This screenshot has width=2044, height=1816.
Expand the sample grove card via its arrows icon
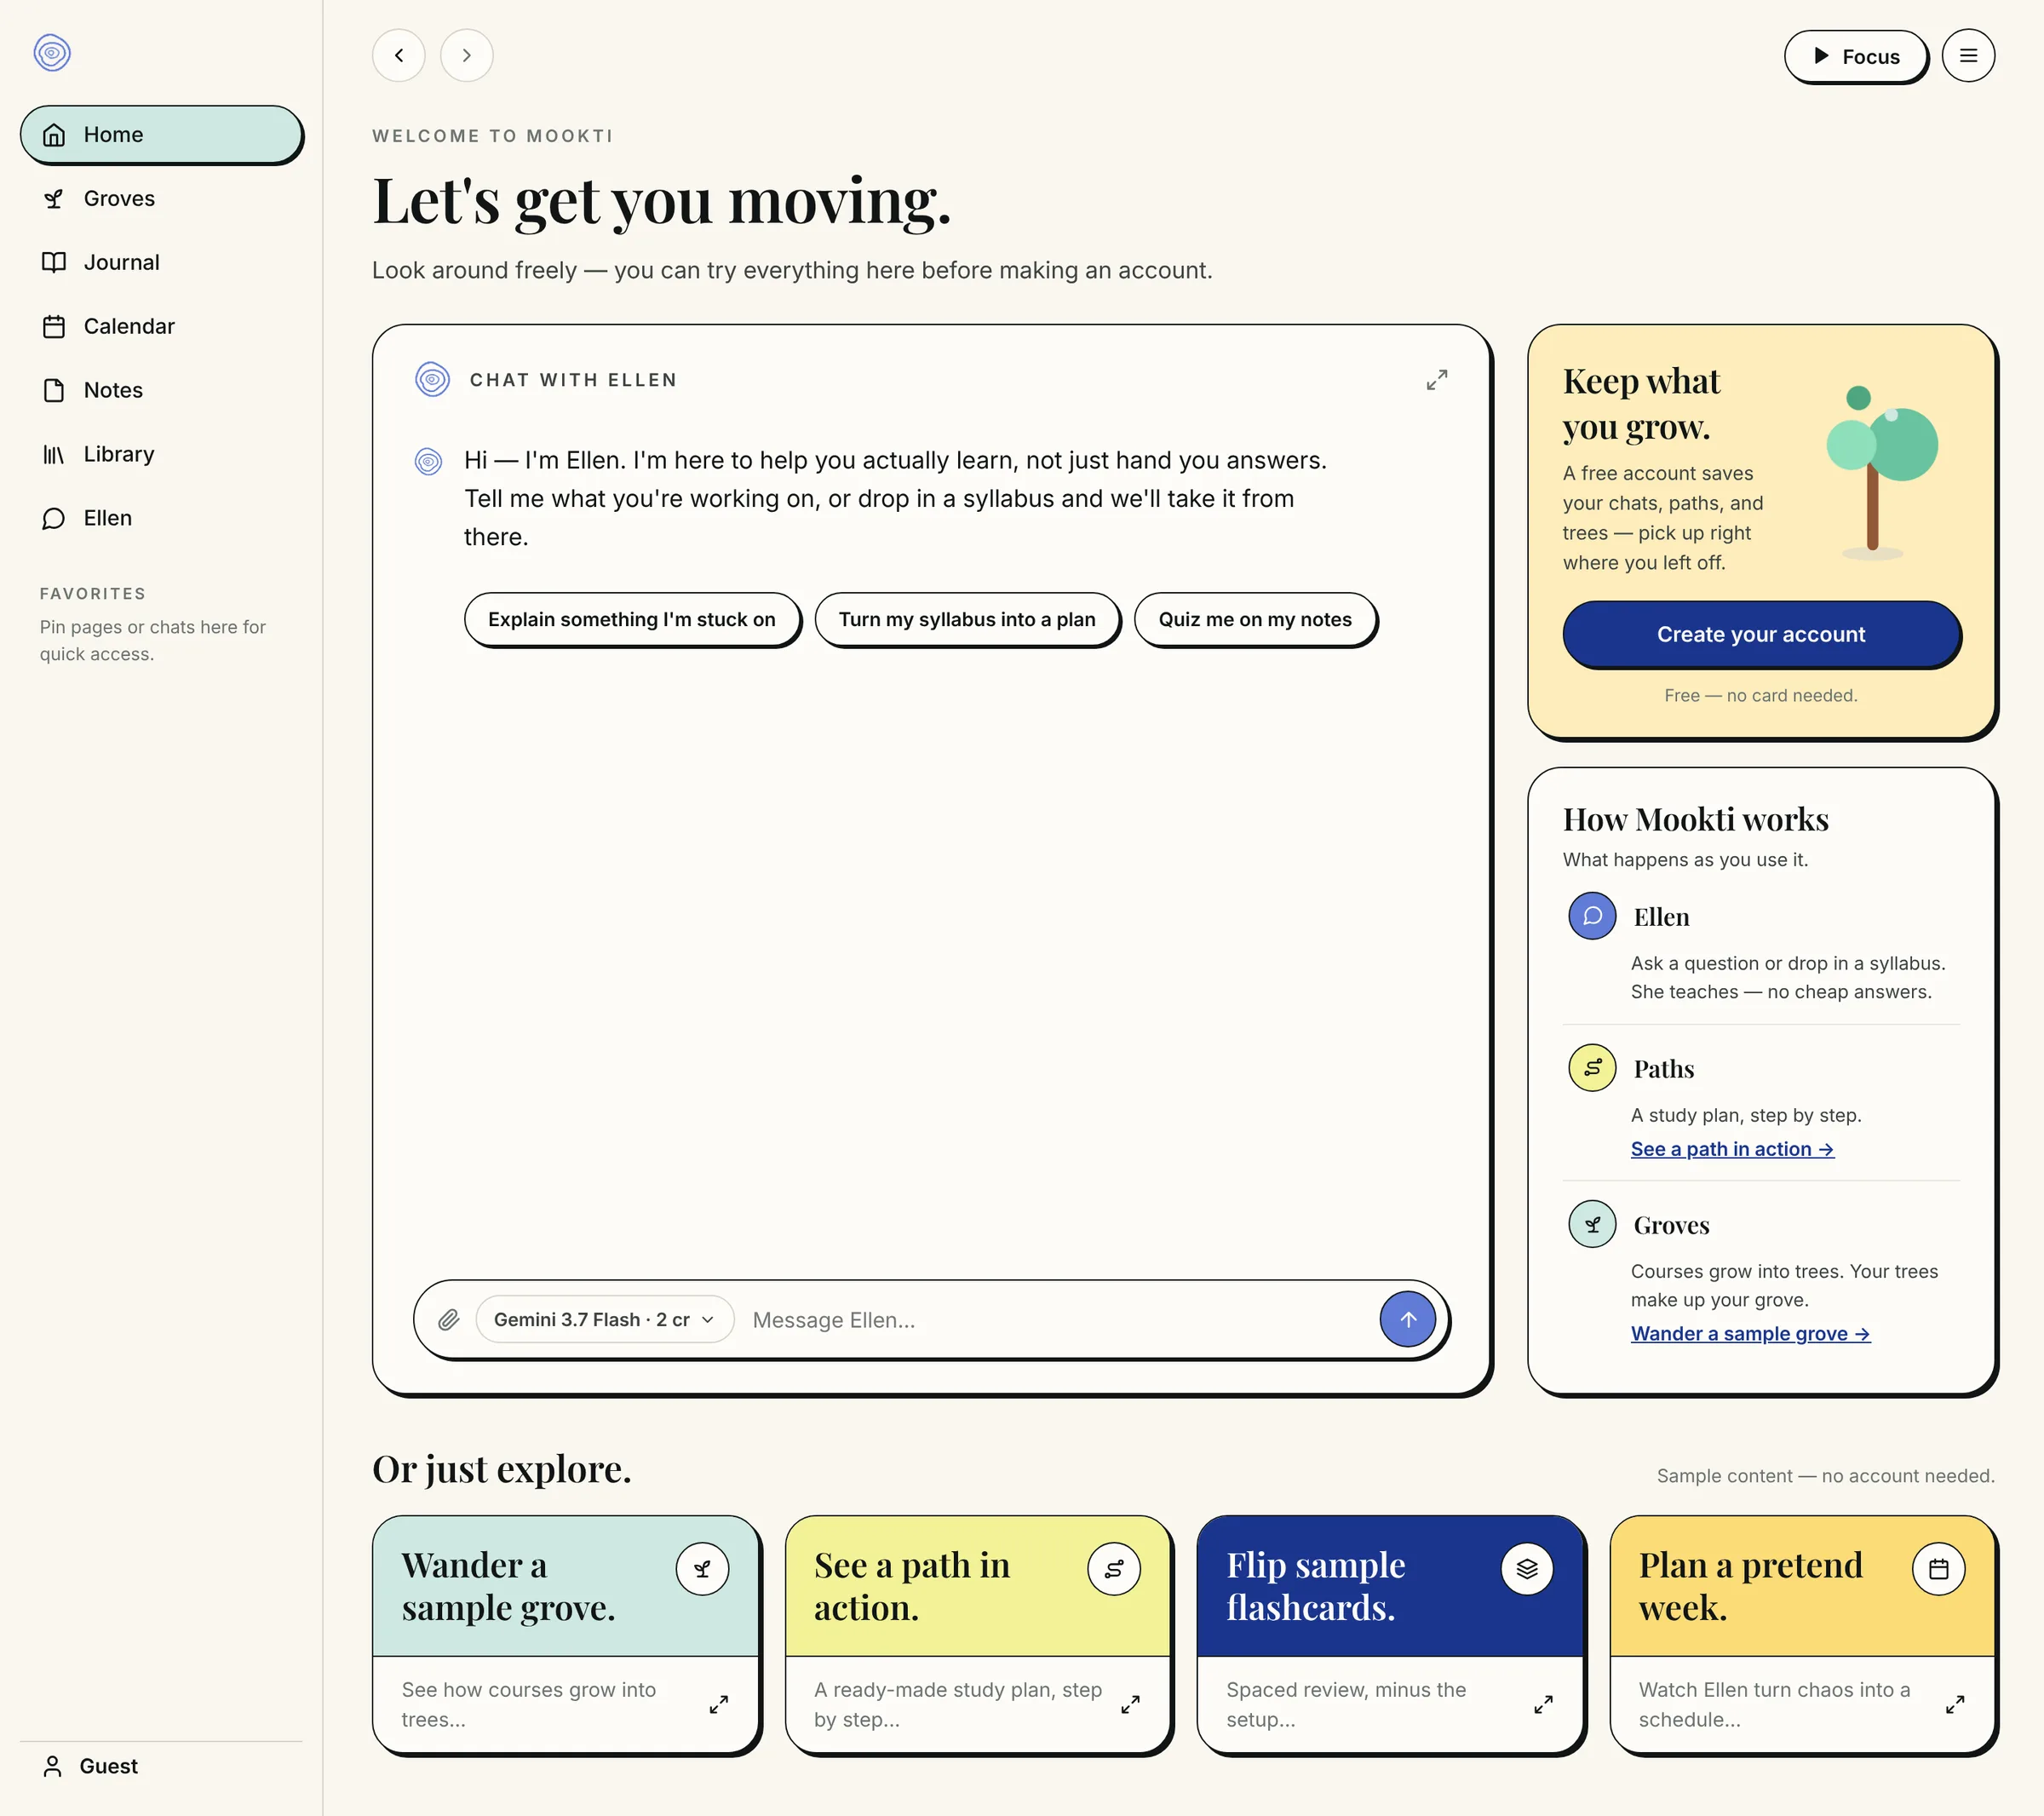click(x=719, y=1704)
